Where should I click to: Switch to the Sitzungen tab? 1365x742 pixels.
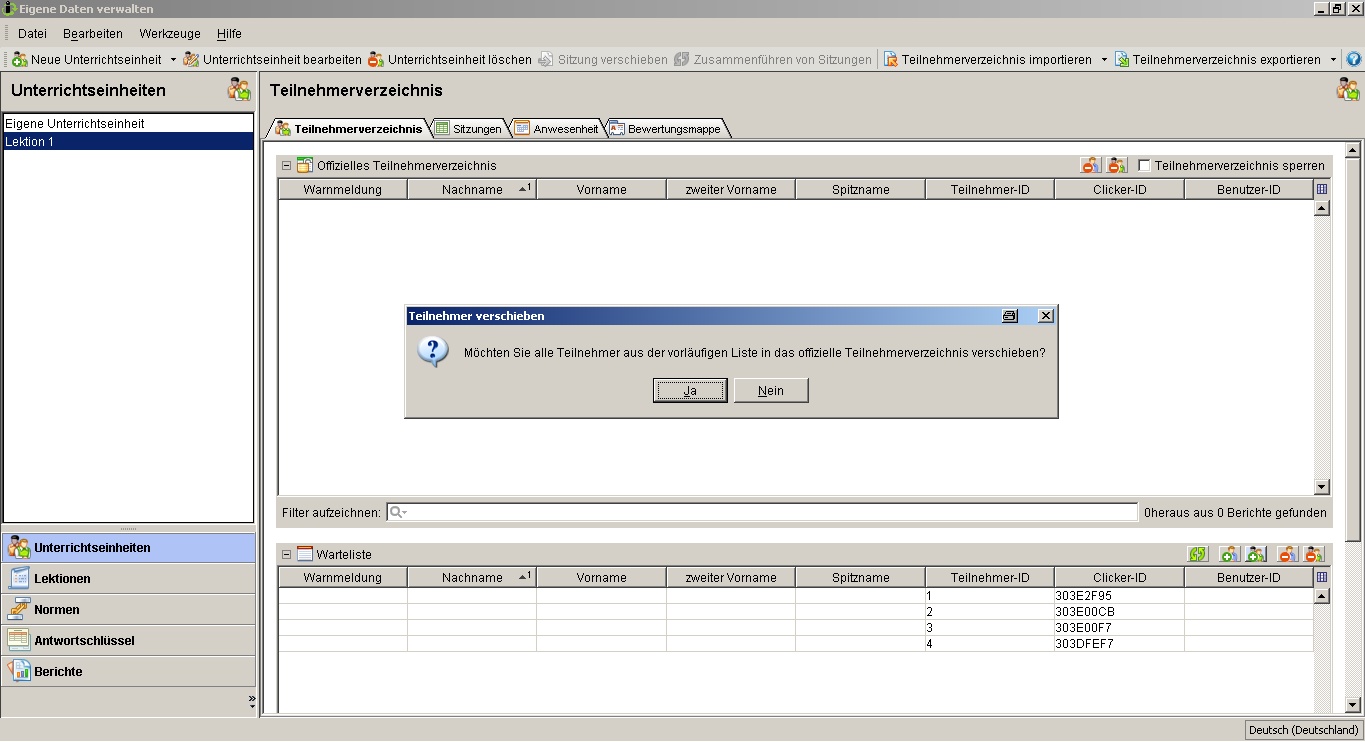(468, 129)
